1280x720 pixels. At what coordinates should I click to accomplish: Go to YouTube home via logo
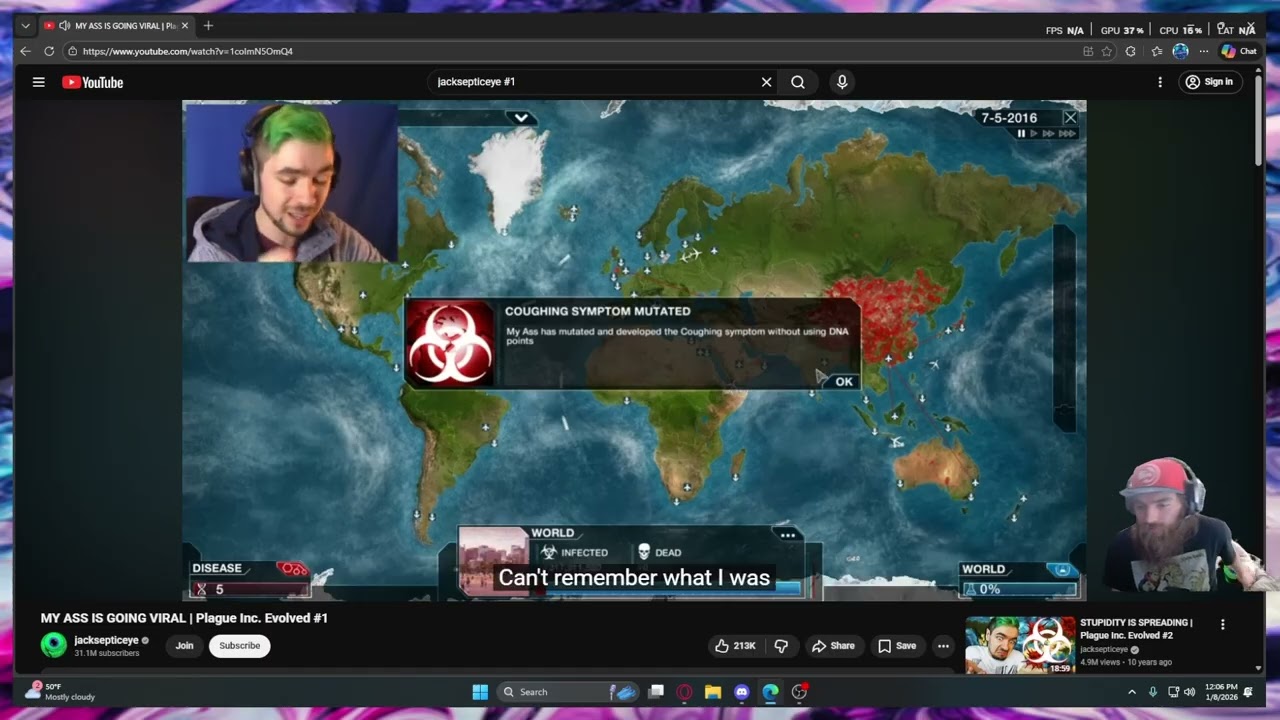pyautogui.click(x=93, y=82)
